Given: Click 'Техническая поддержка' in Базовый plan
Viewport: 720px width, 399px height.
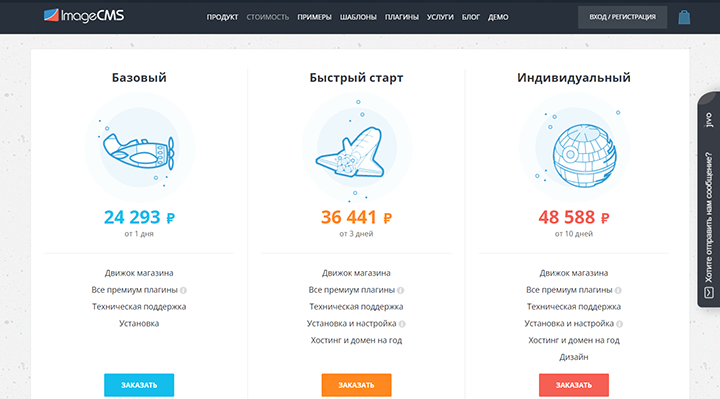Looking at the screenshot, I should pos(139,306).
